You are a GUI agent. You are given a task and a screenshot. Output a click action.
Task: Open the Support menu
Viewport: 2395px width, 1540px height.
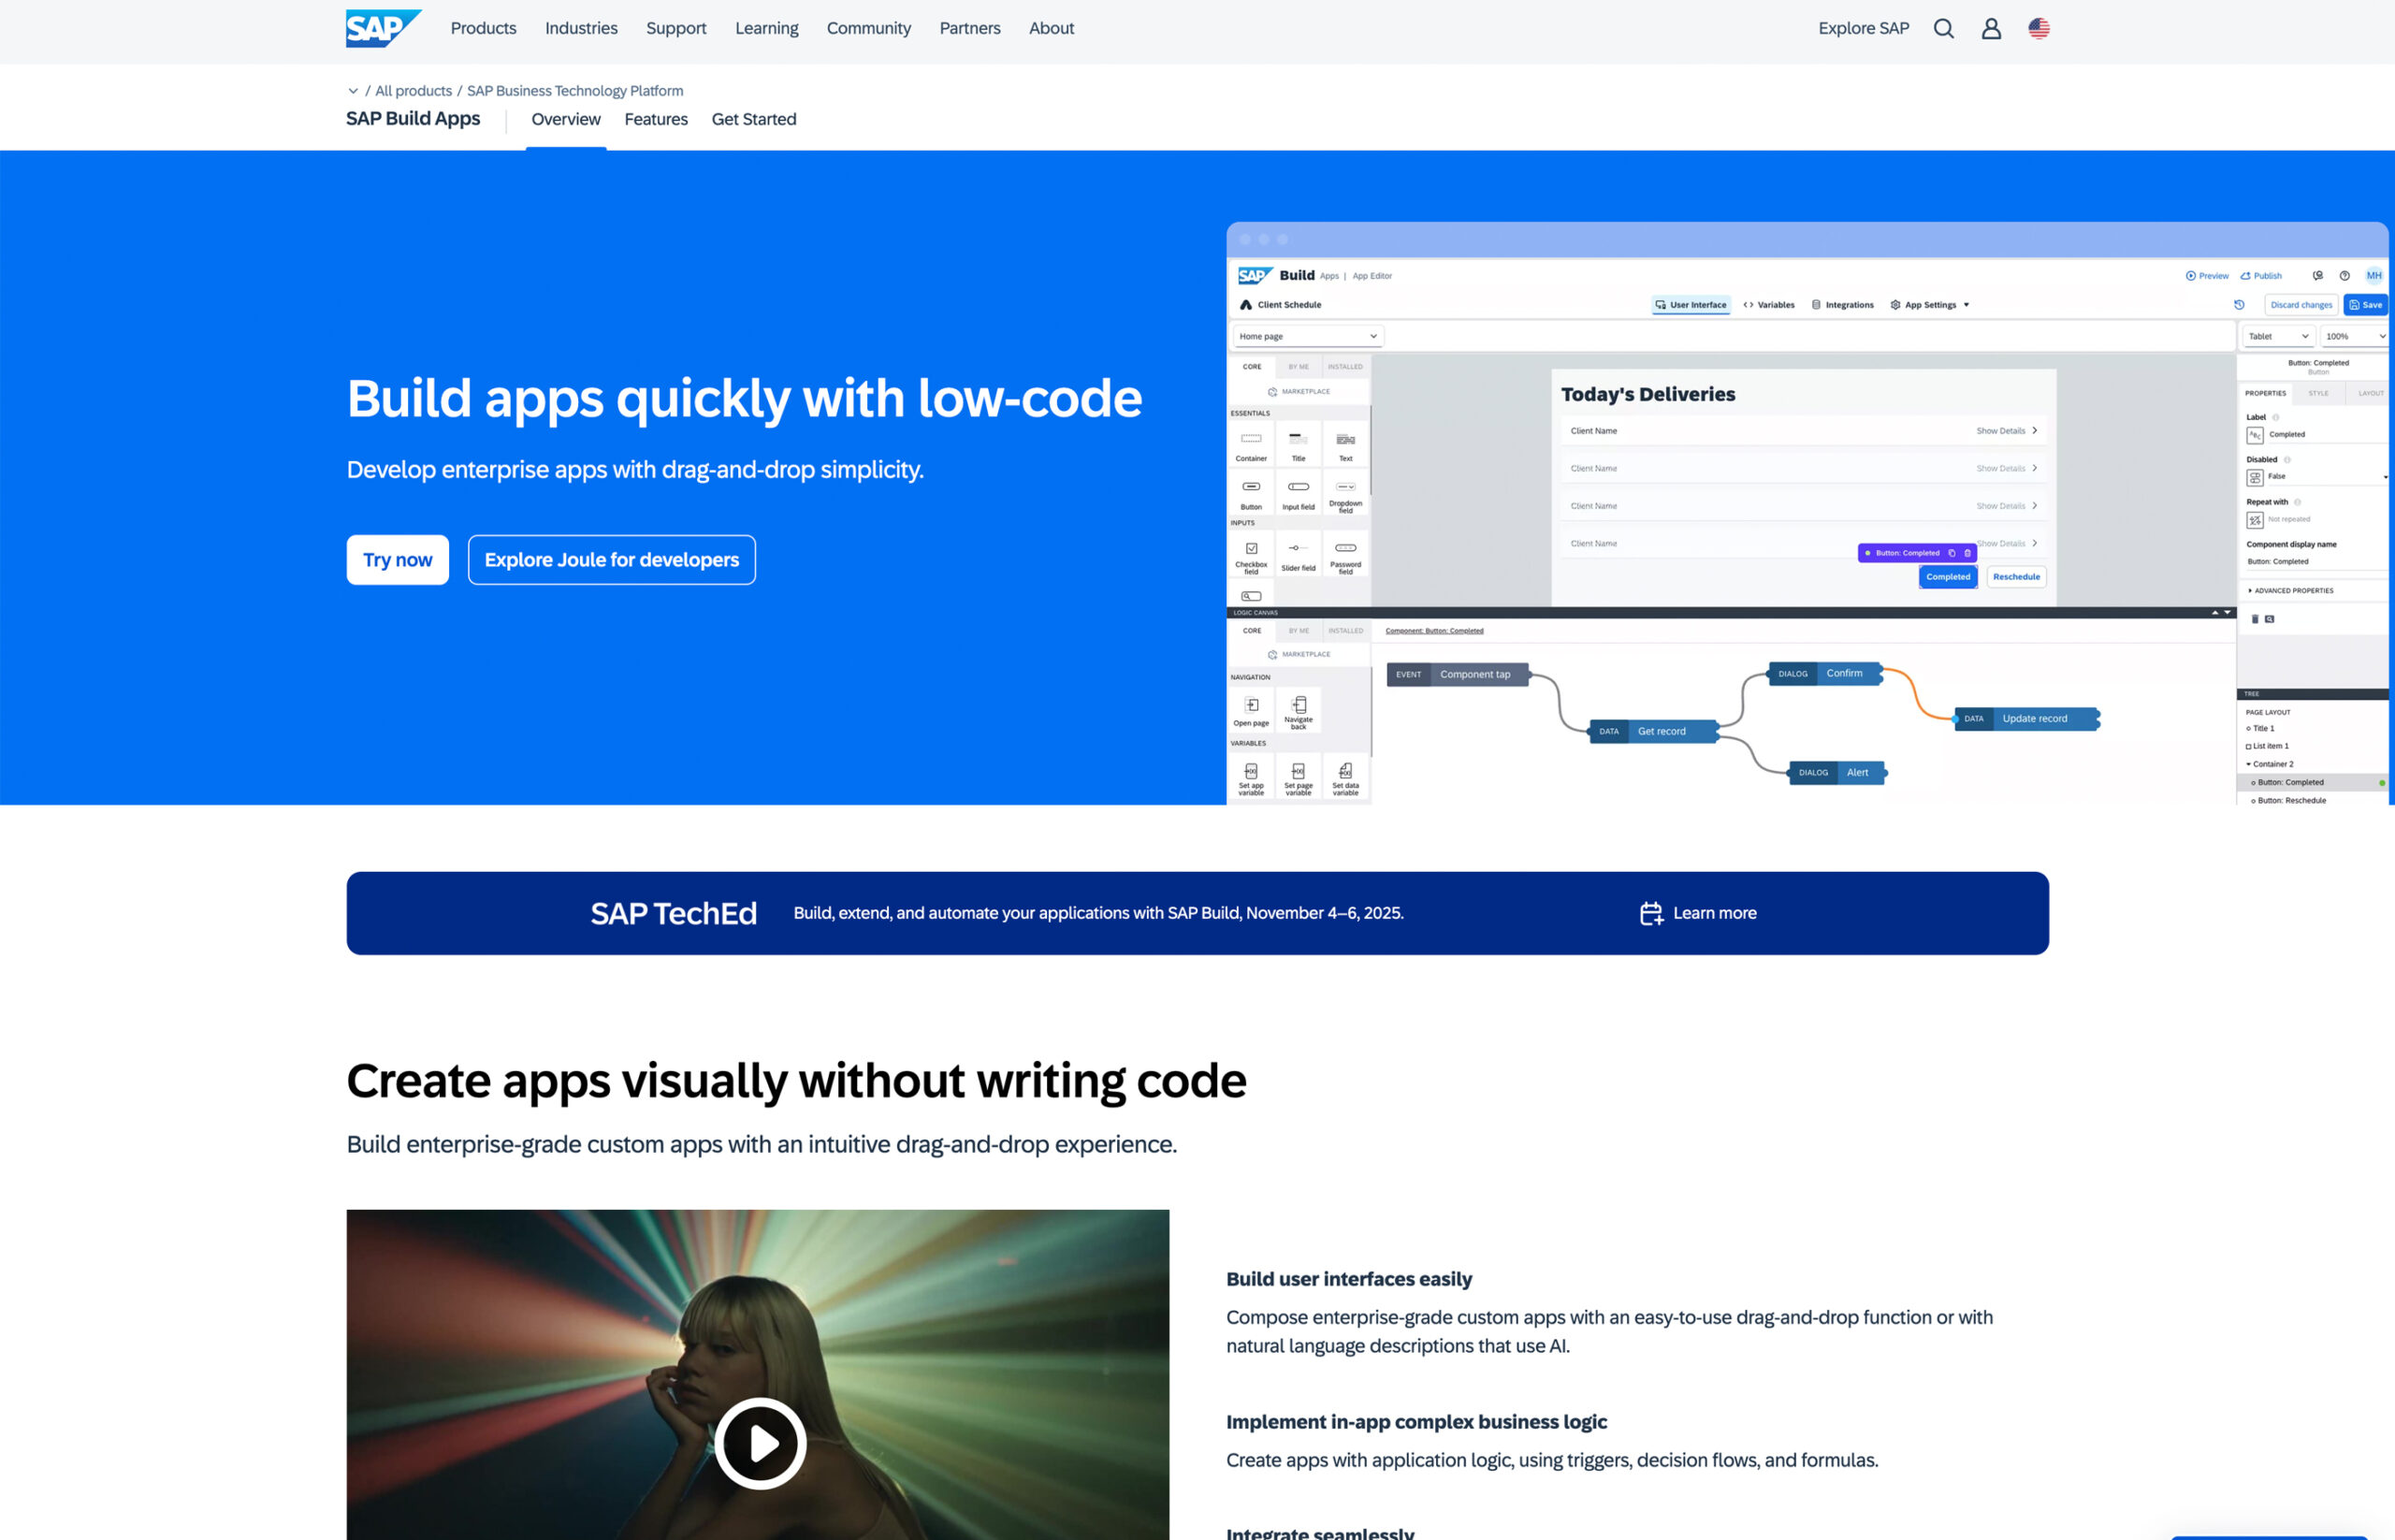pos(676,28)
